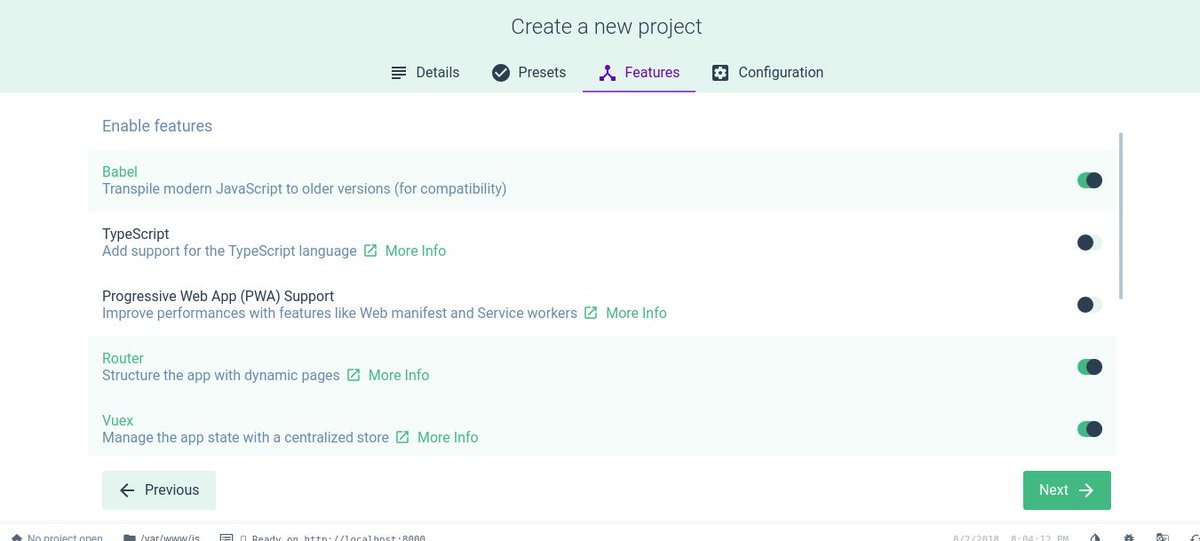Select the Features tab
Viewport: 1200px width, 541px height.
(639, 72)
